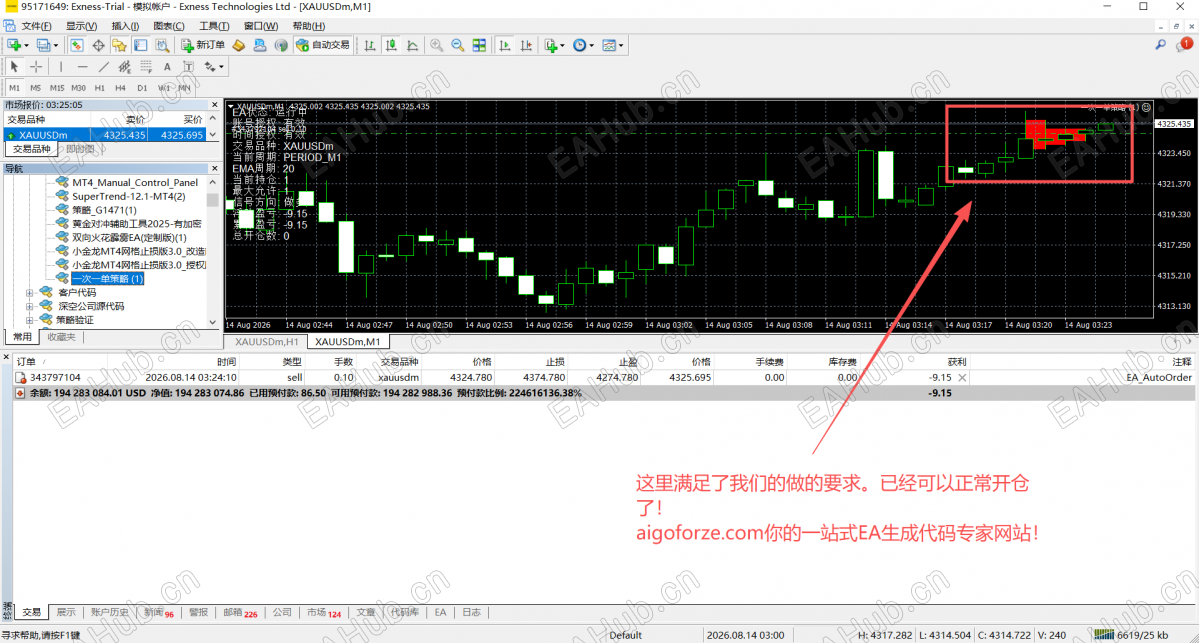Close order 343797104 with its X
The width and height of the screenshot is (1199, 643).
tap(962, 378)
